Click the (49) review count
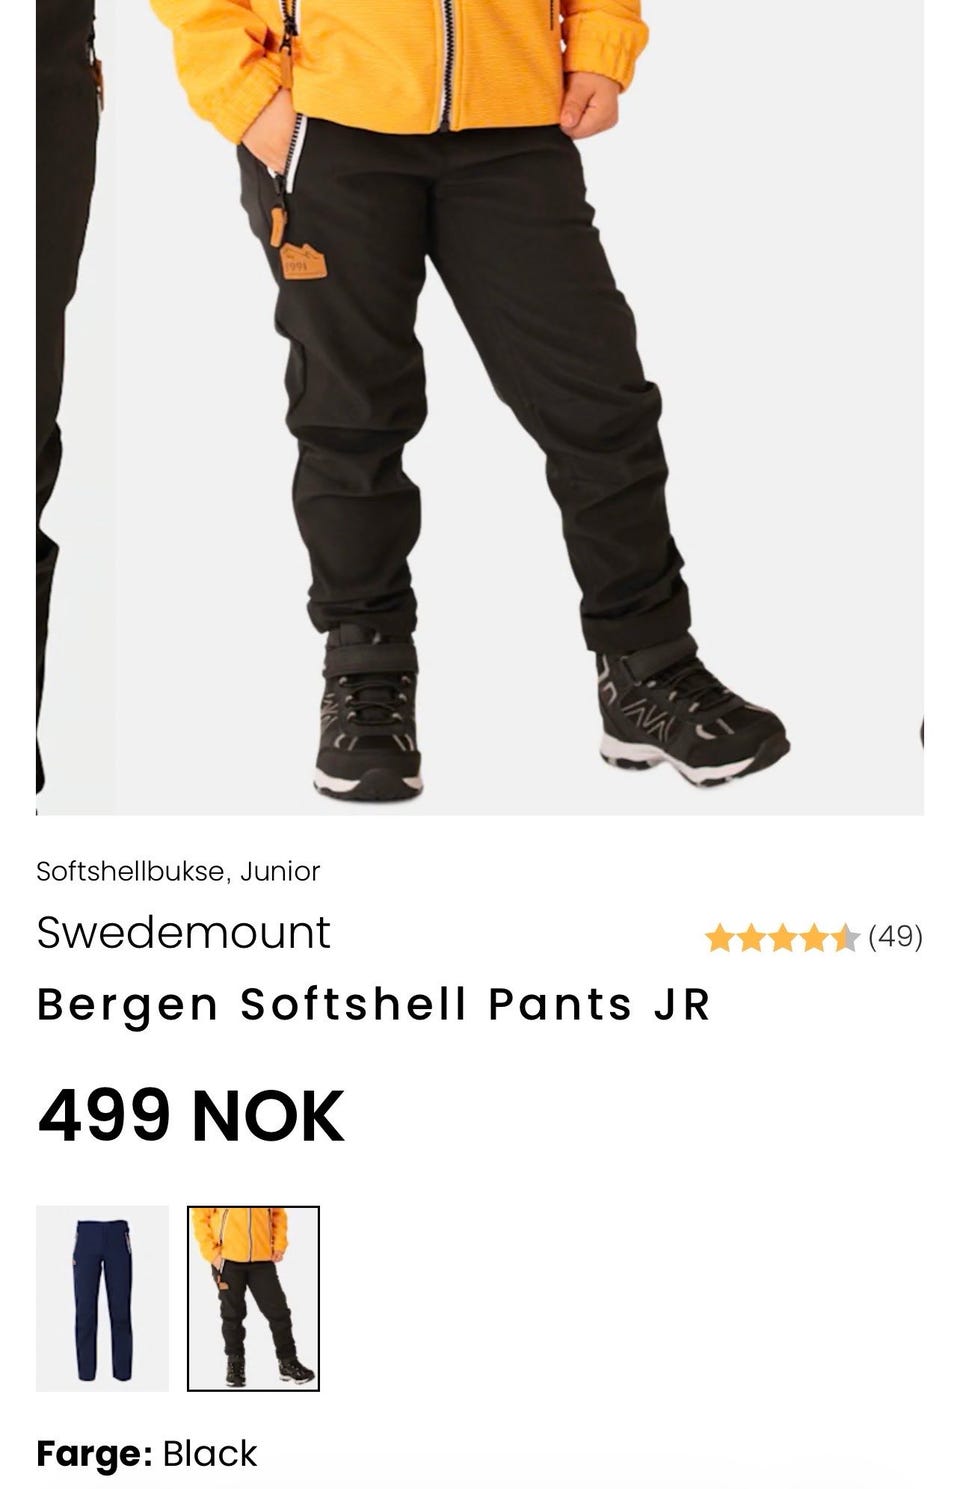This screenshot has width=960, height=1489. click(x=895, y=937)
